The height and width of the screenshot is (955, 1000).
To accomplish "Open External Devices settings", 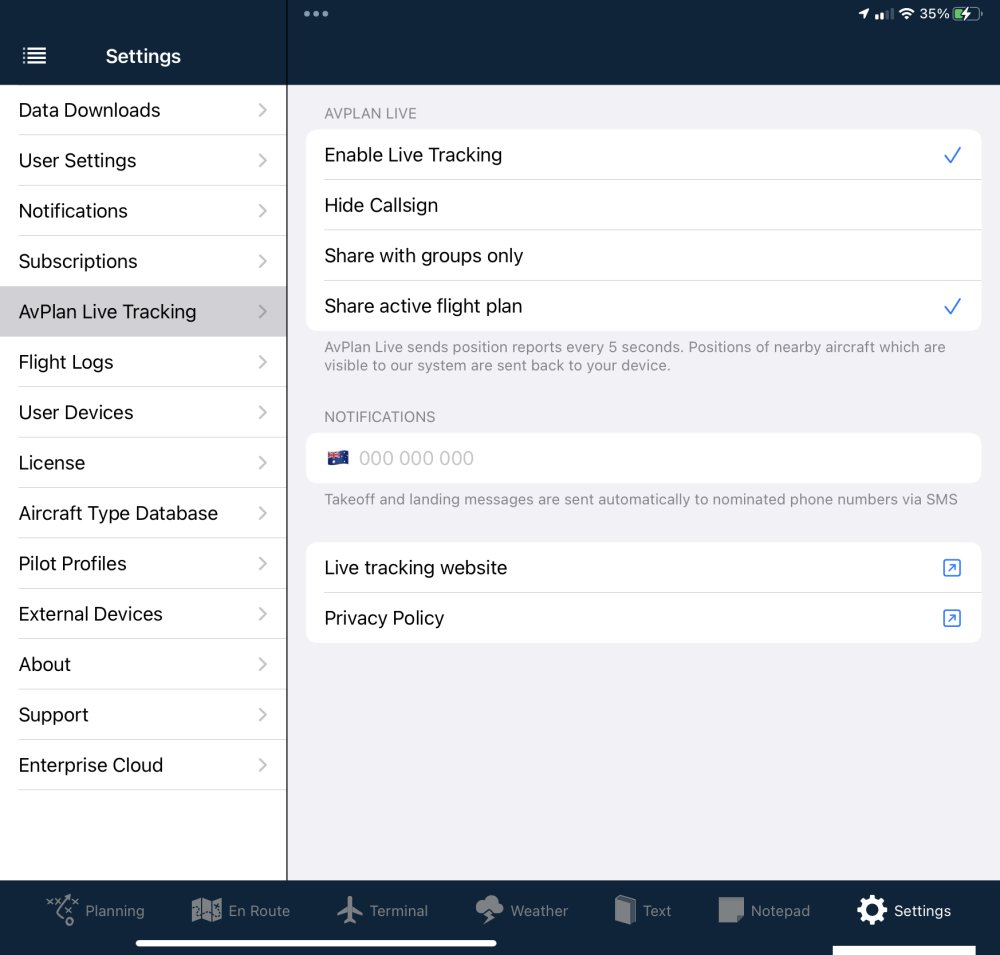I will click(143, 614).
